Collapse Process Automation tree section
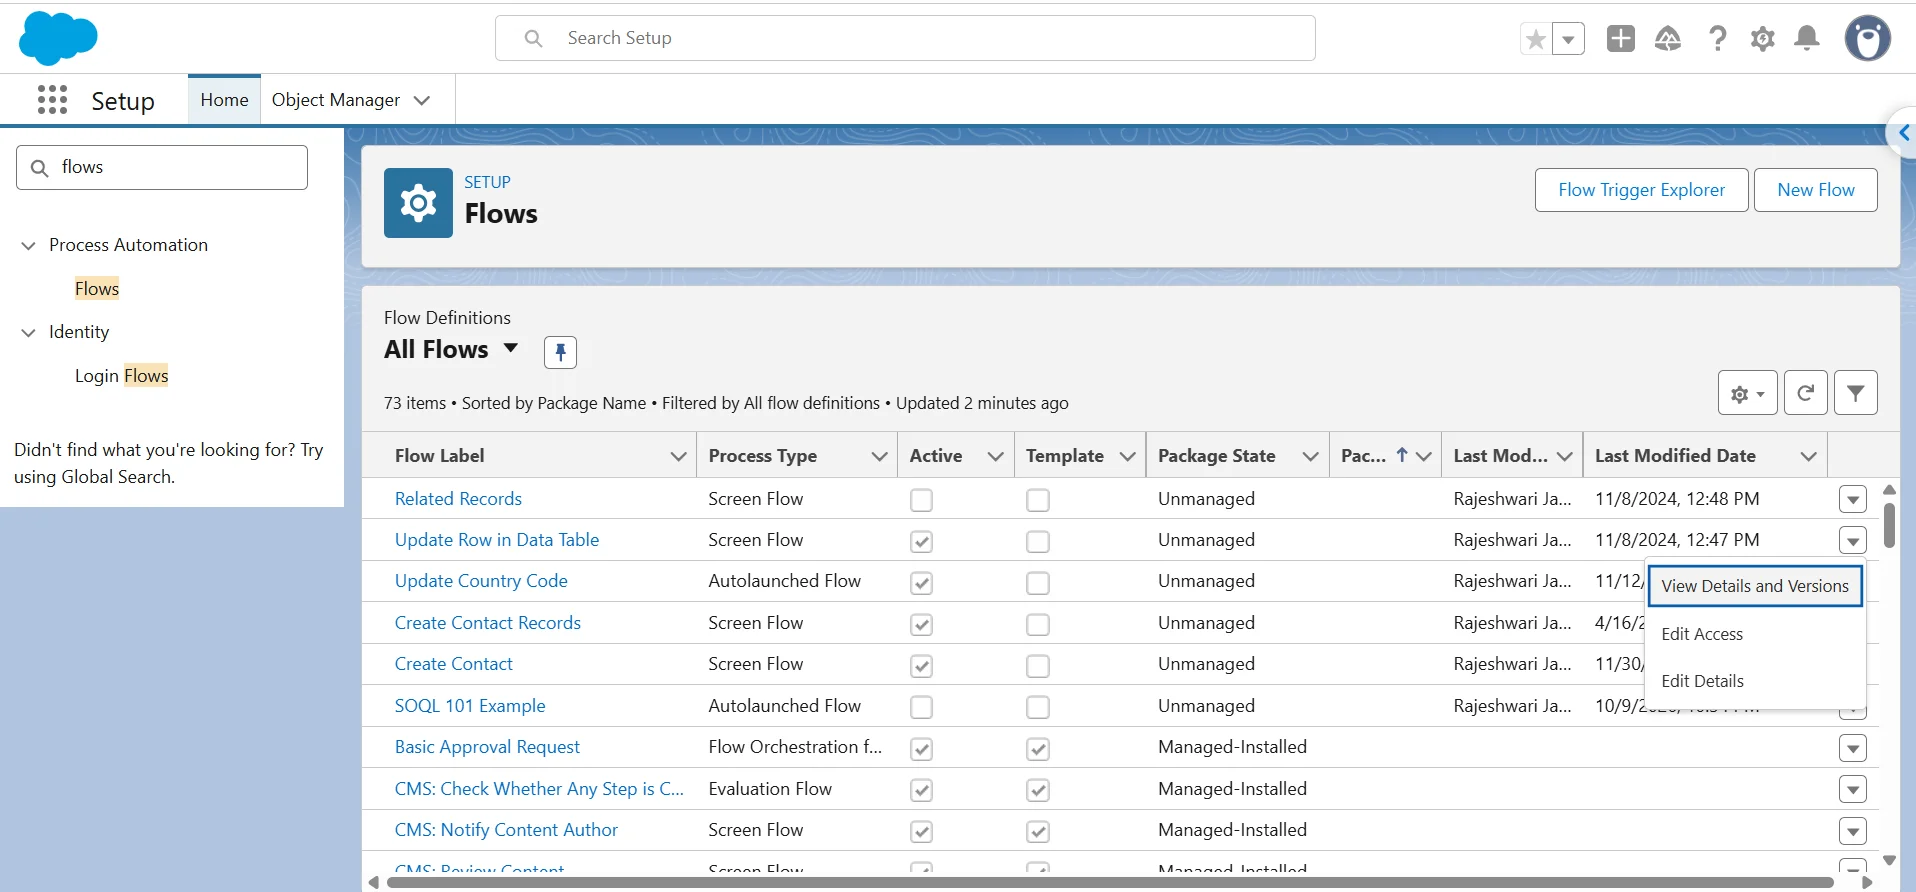Viewport: 1916px width, 892px height. click(x=28, y=245)
